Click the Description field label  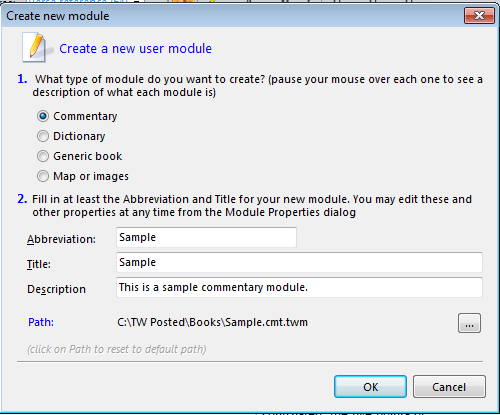pos(56,289)
